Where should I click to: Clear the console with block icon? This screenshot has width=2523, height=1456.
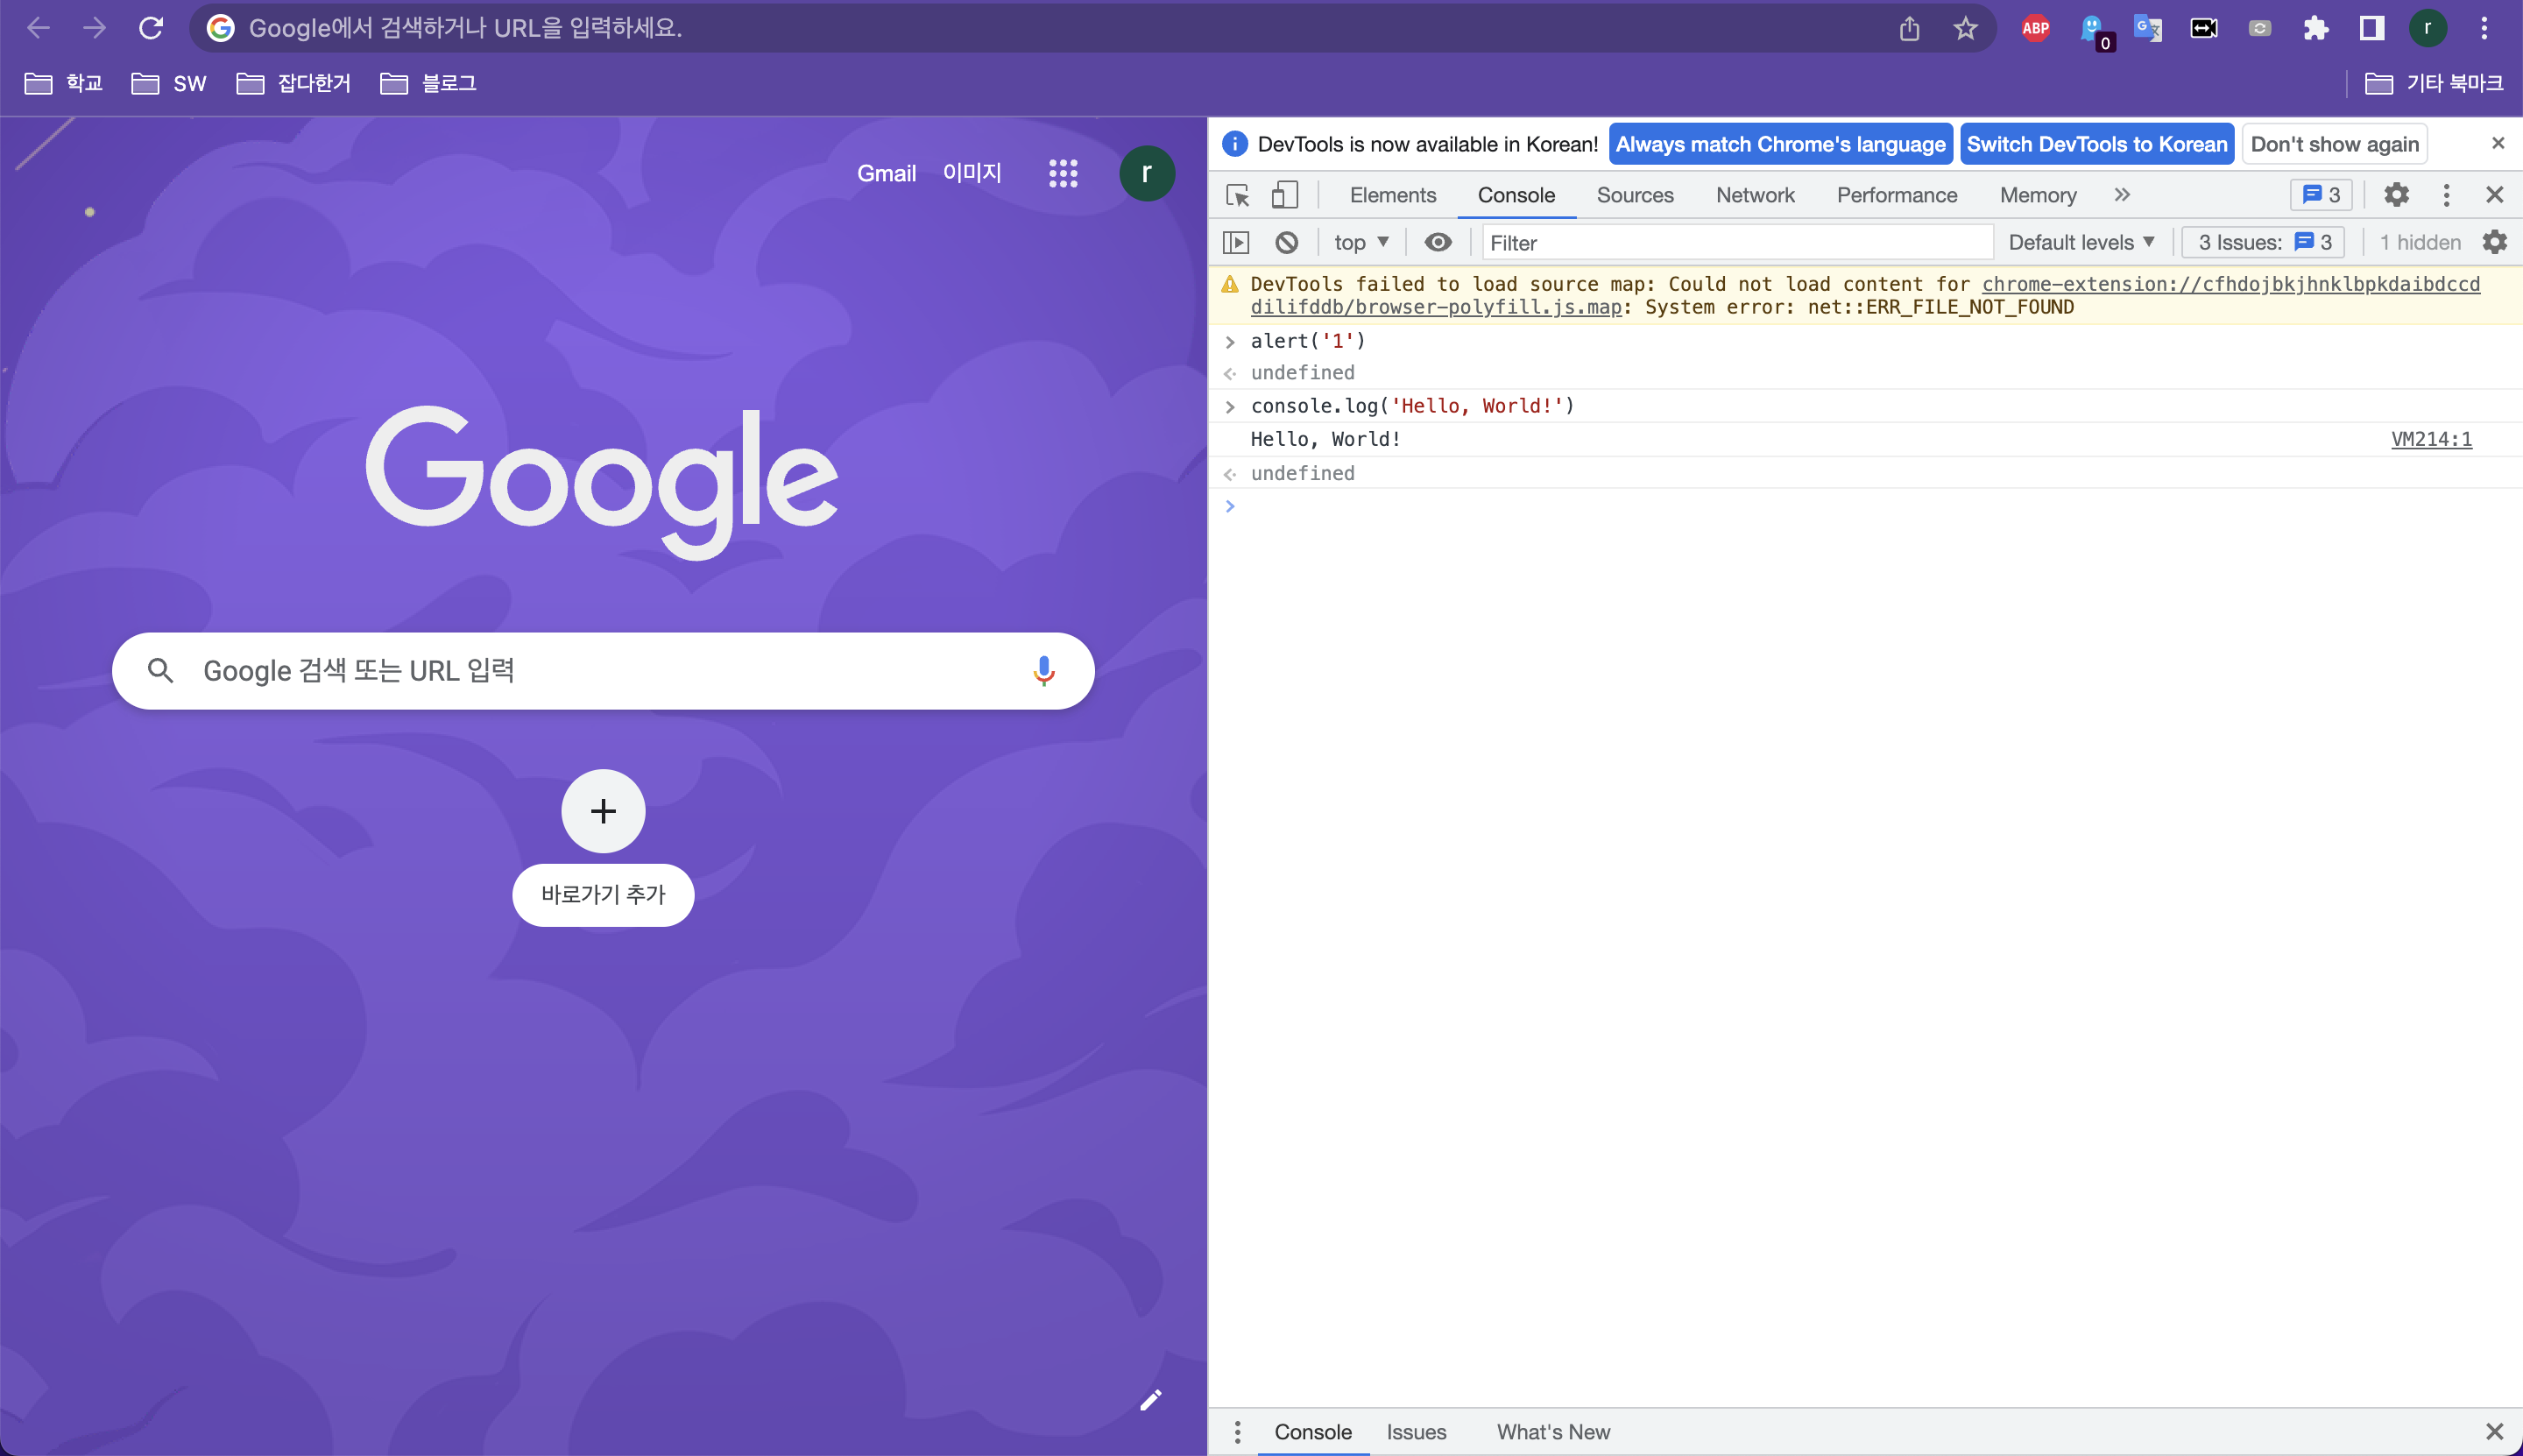(x=1286, y=242)
